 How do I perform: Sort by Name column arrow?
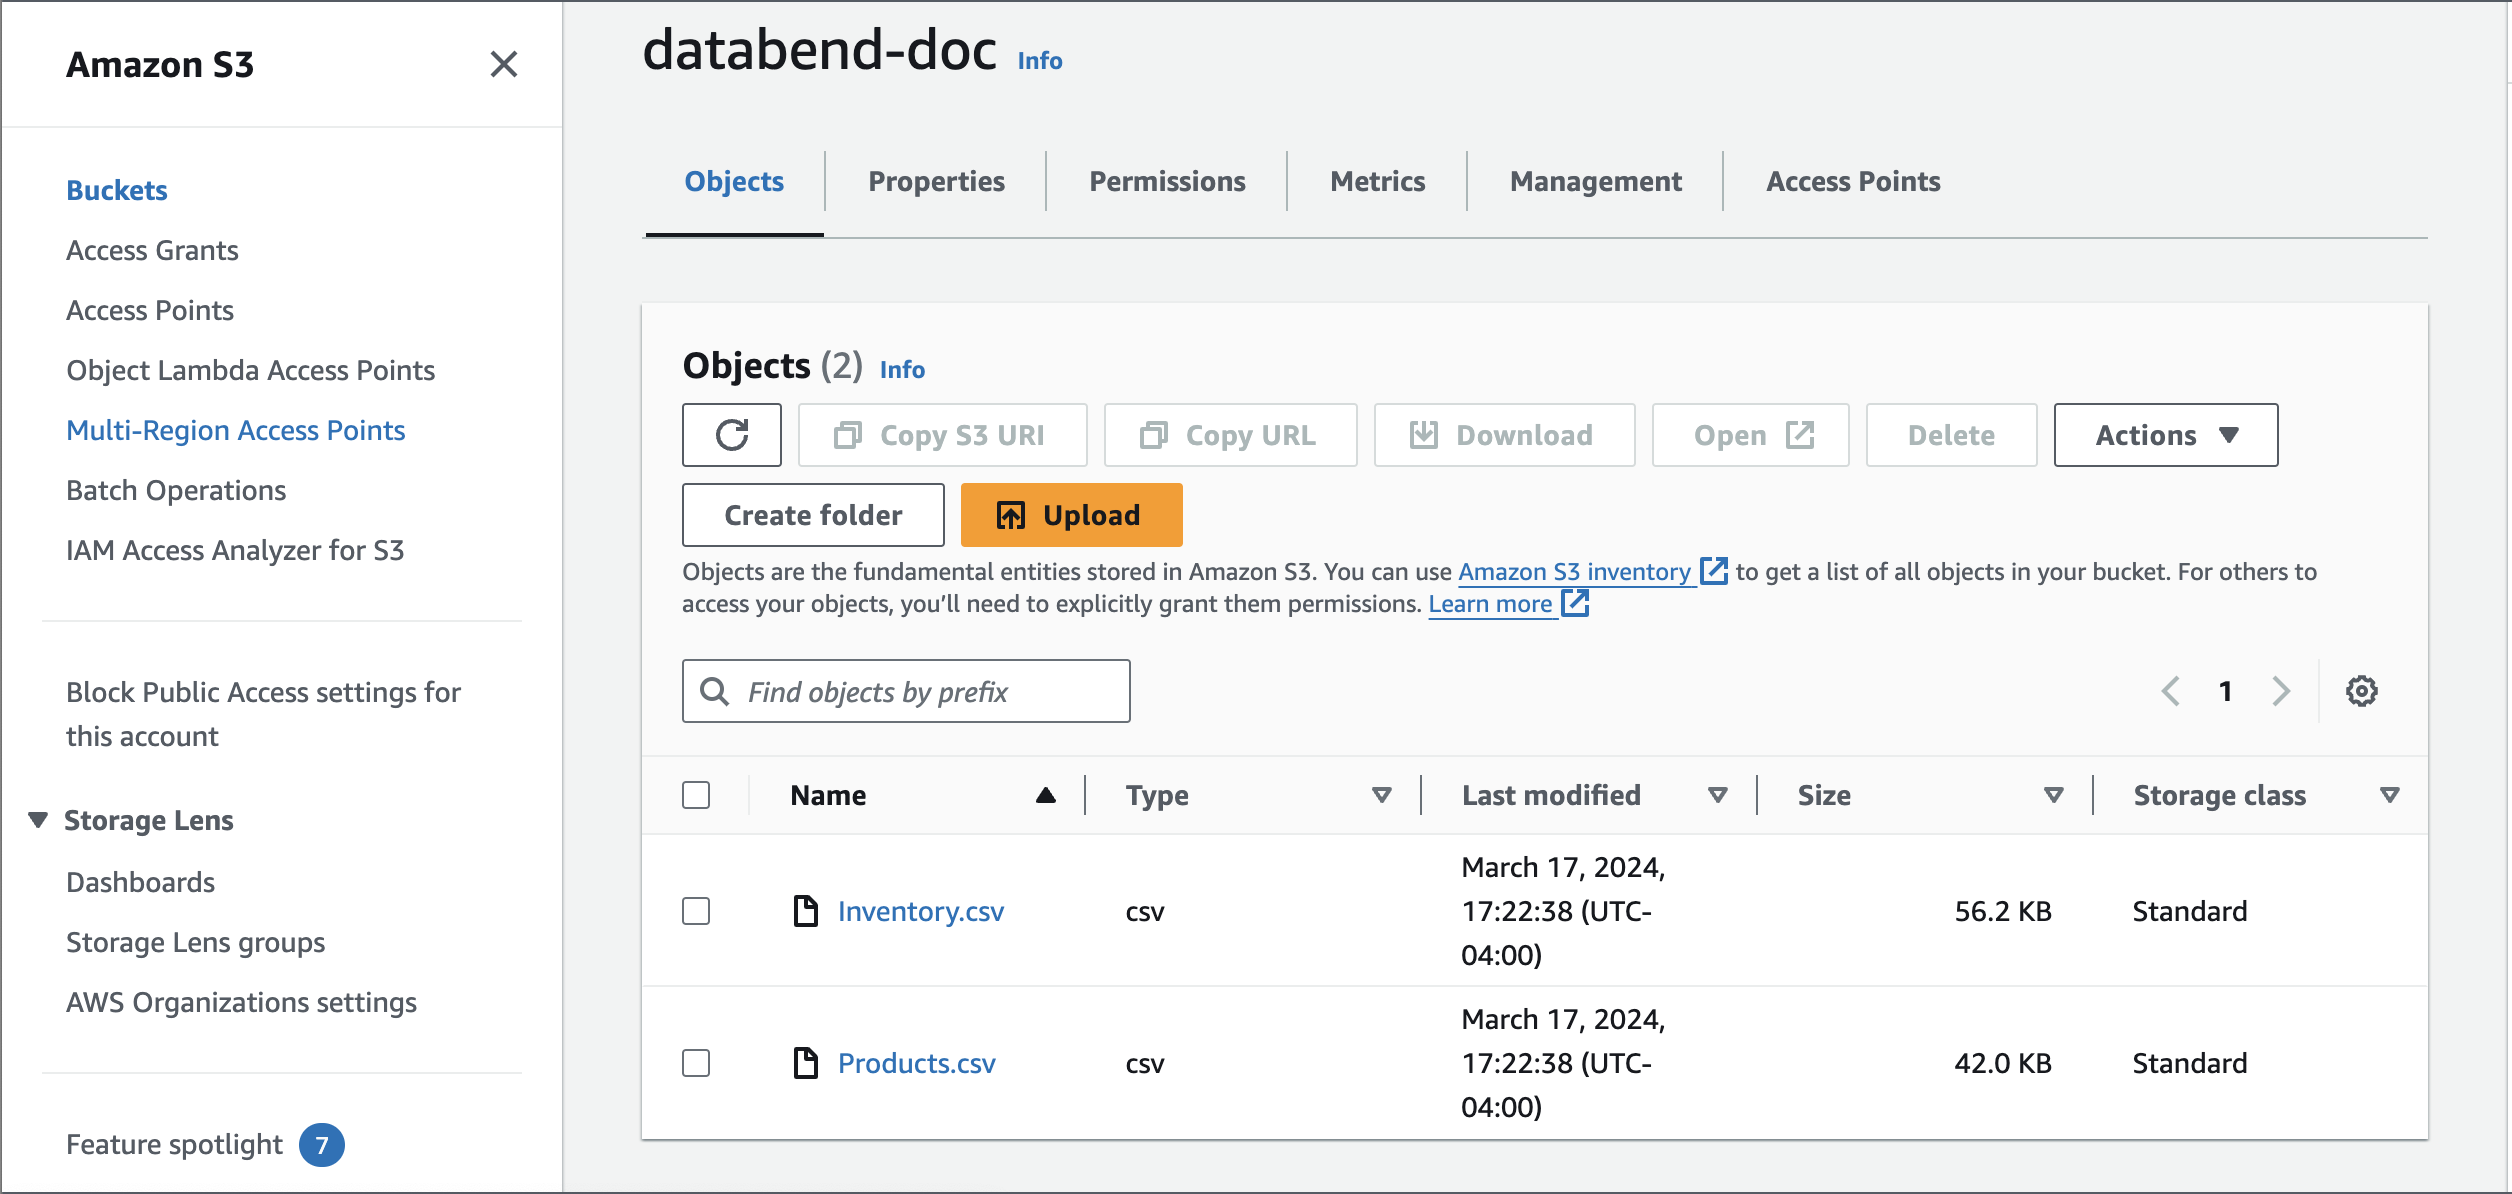point(1046,795)
